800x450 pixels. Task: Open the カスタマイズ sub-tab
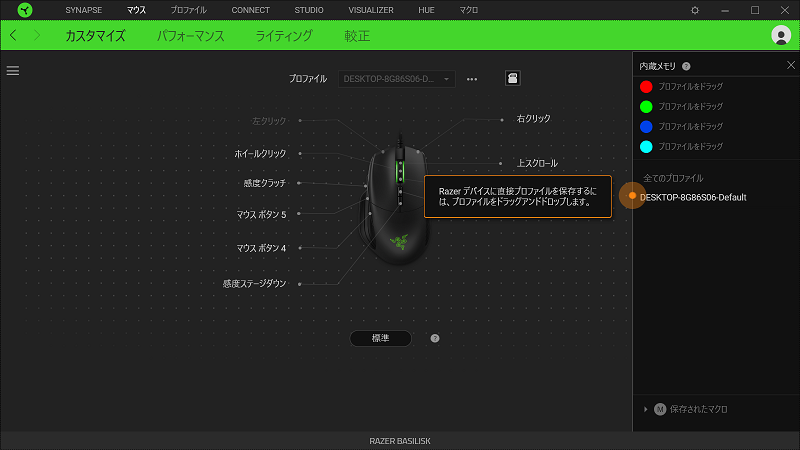tap(95, 36)
